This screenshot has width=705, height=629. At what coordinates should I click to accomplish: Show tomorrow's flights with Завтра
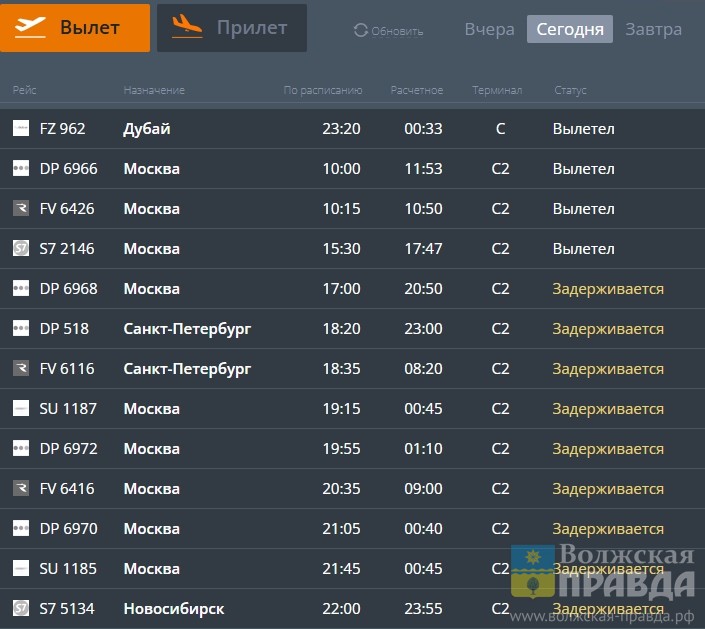[x=654, y=29]
